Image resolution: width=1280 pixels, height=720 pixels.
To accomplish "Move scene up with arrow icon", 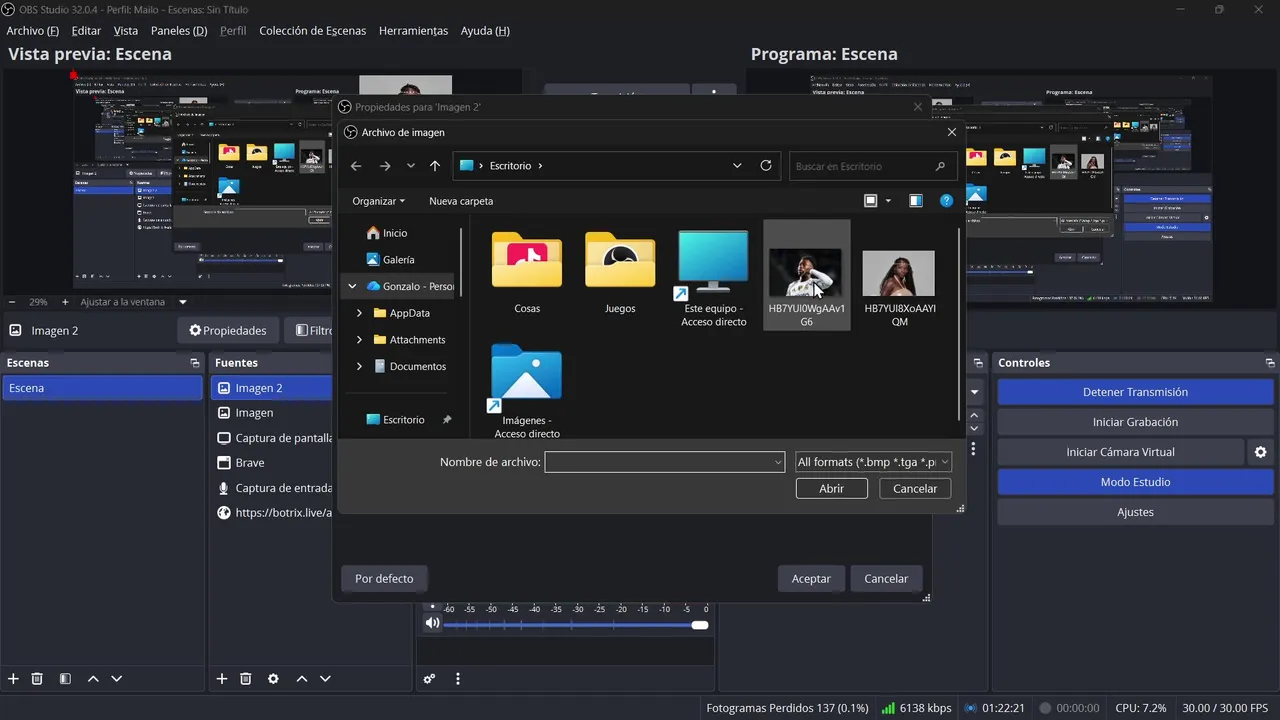I will [x=93, y=679].
